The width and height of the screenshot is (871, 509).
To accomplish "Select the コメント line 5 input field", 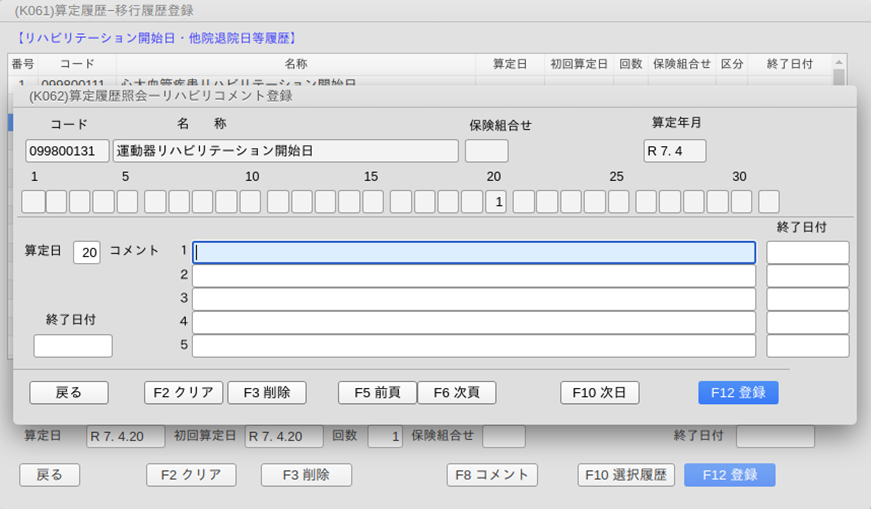I will (x=473, y=346).
